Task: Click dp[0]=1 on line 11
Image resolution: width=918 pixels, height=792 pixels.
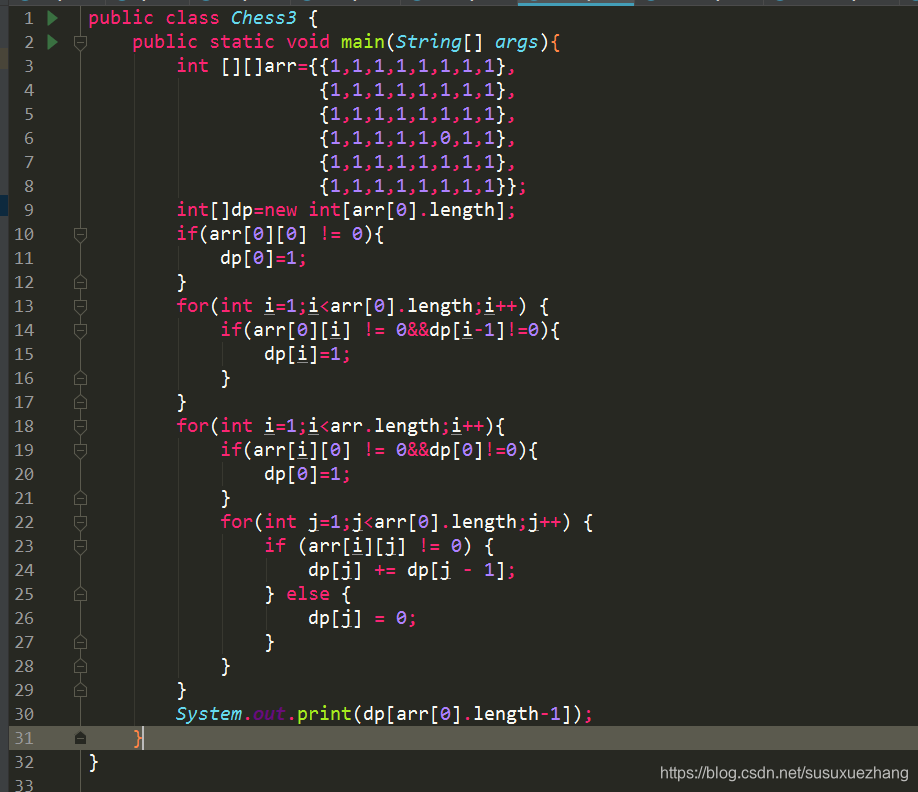Action: 263,258
